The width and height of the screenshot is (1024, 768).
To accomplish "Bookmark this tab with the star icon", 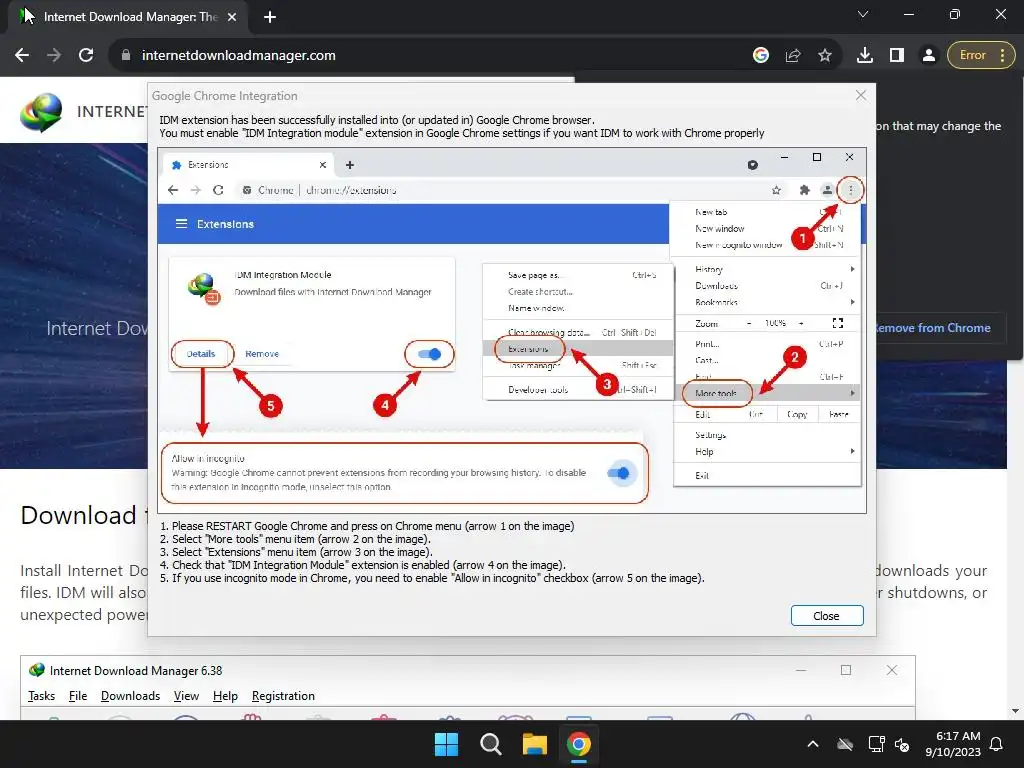I will coord(825,56).
